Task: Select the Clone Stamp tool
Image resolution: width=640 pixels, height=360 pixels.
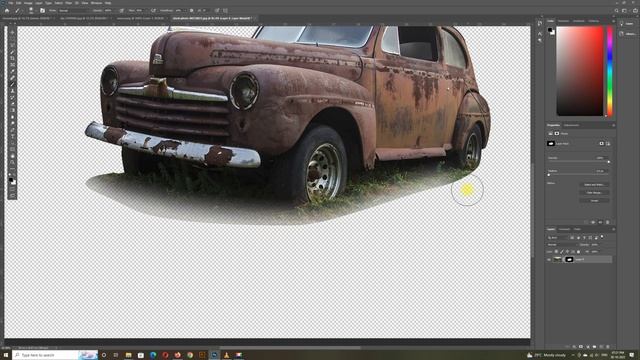Action: [x=12, y=91]
